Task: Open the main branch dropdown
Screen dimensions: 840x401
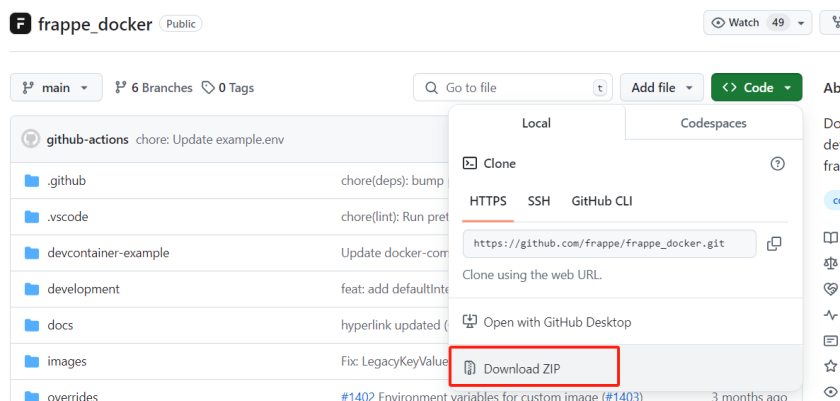Action: [x=56, y=88]
